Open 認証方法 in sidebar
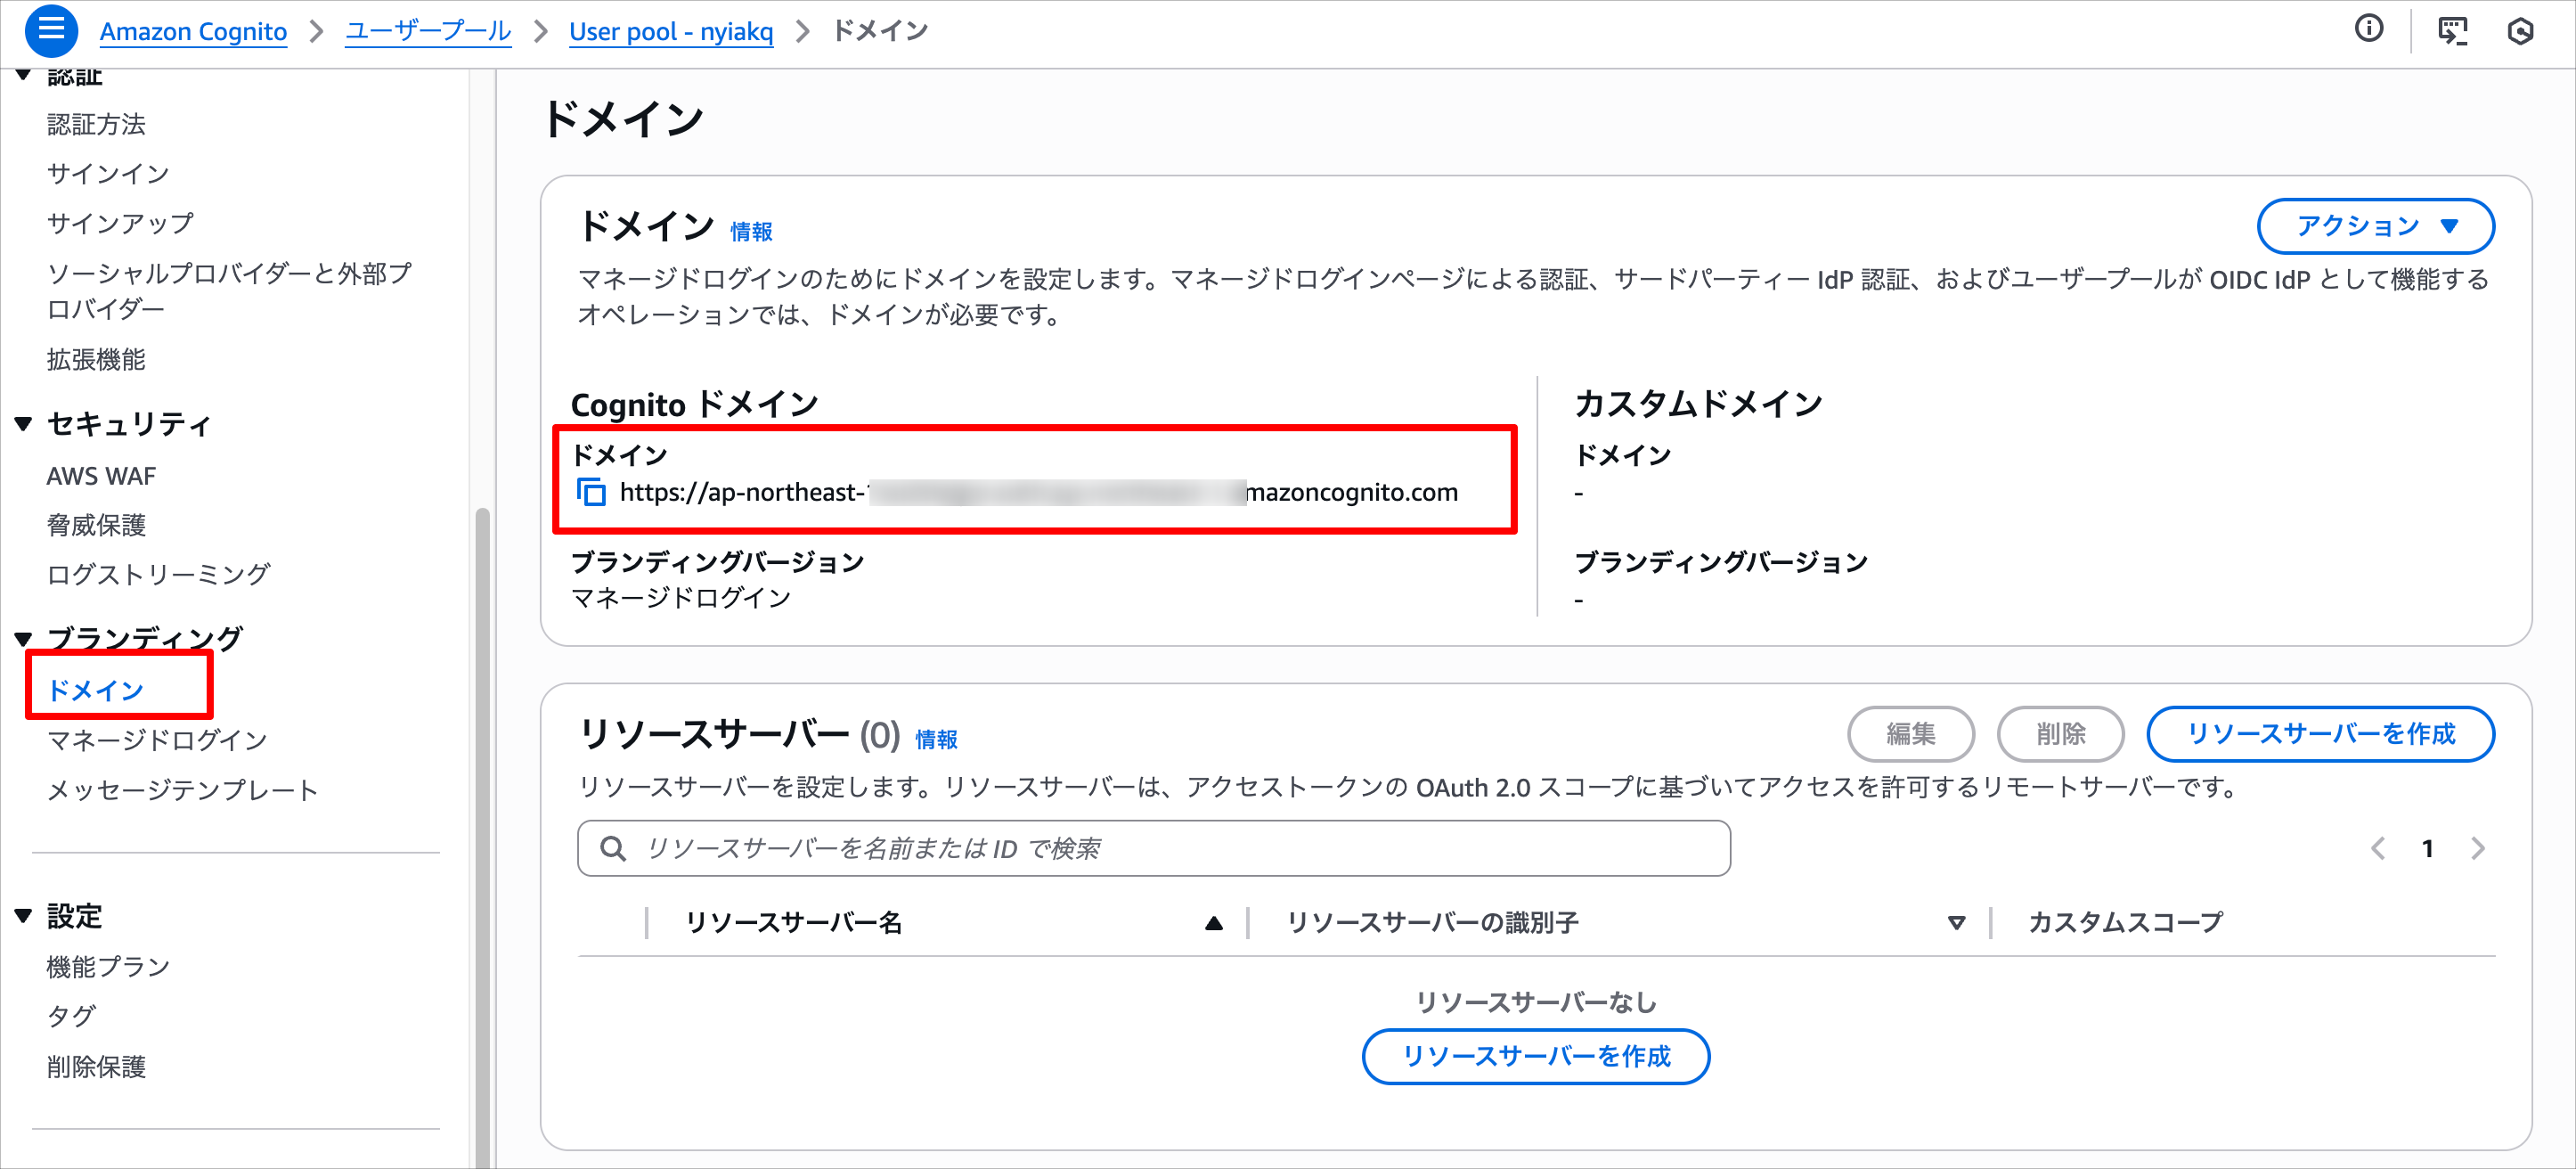 (x=96, y=124)
